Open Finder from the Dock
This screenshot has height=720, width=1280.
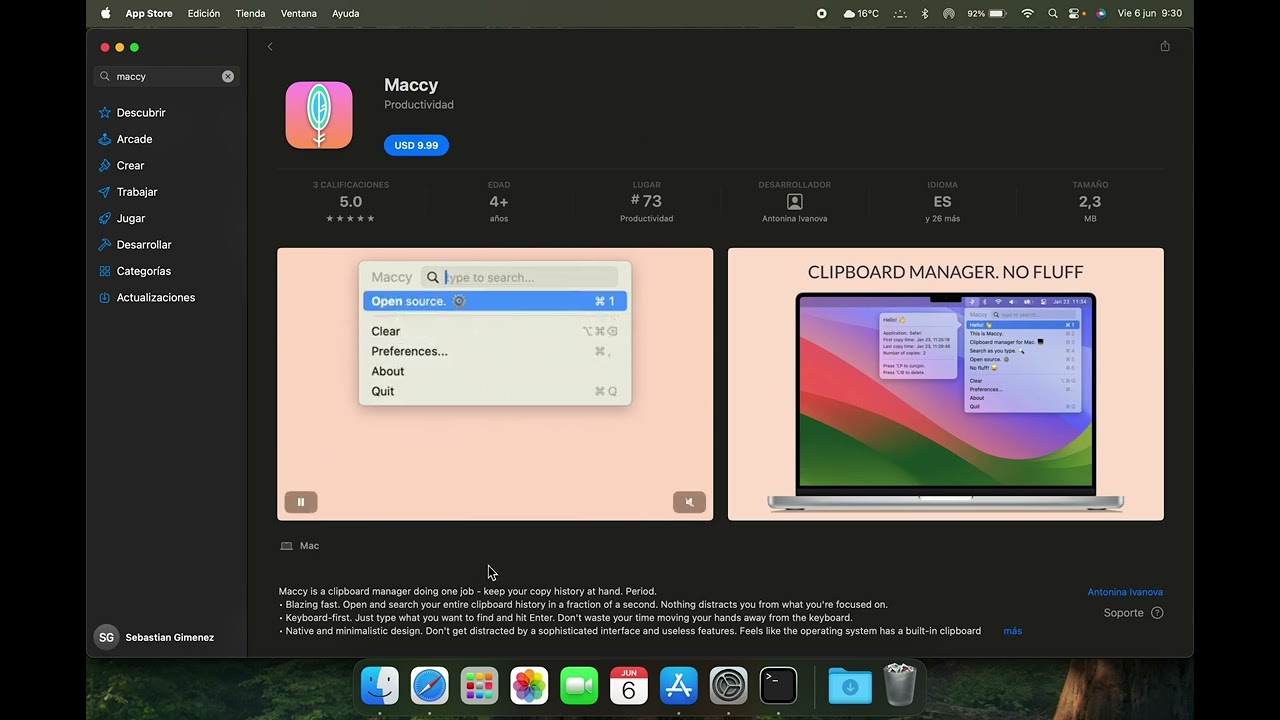(x=380, y=686)
